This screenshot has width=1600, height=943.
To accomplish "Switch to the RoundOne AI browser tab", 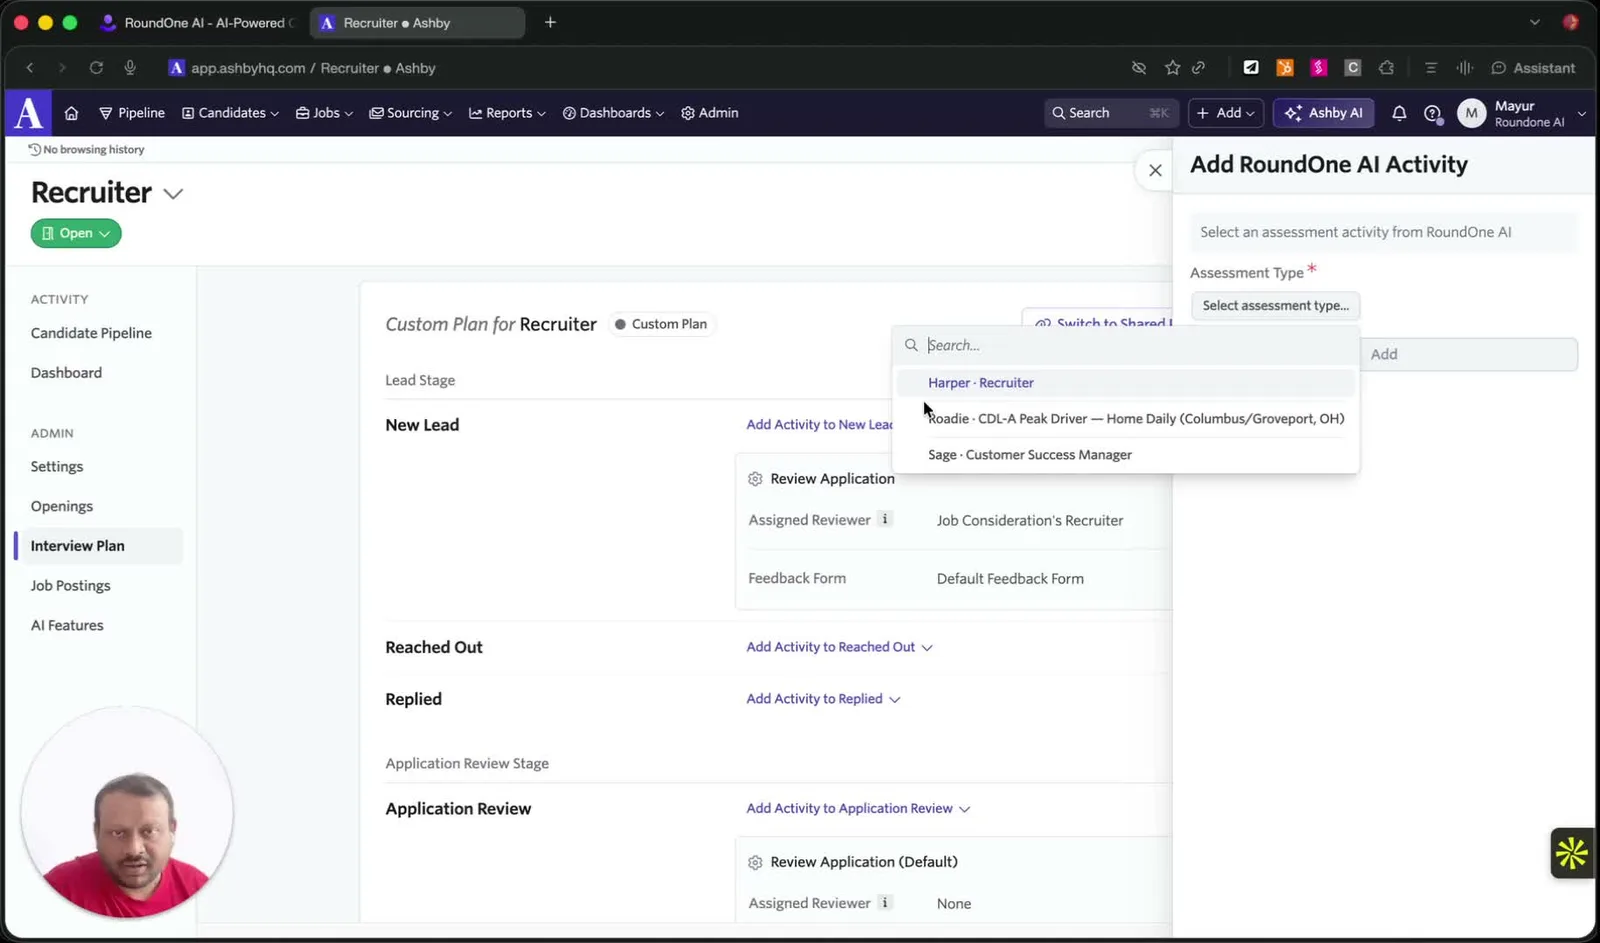I will point(200,22).
